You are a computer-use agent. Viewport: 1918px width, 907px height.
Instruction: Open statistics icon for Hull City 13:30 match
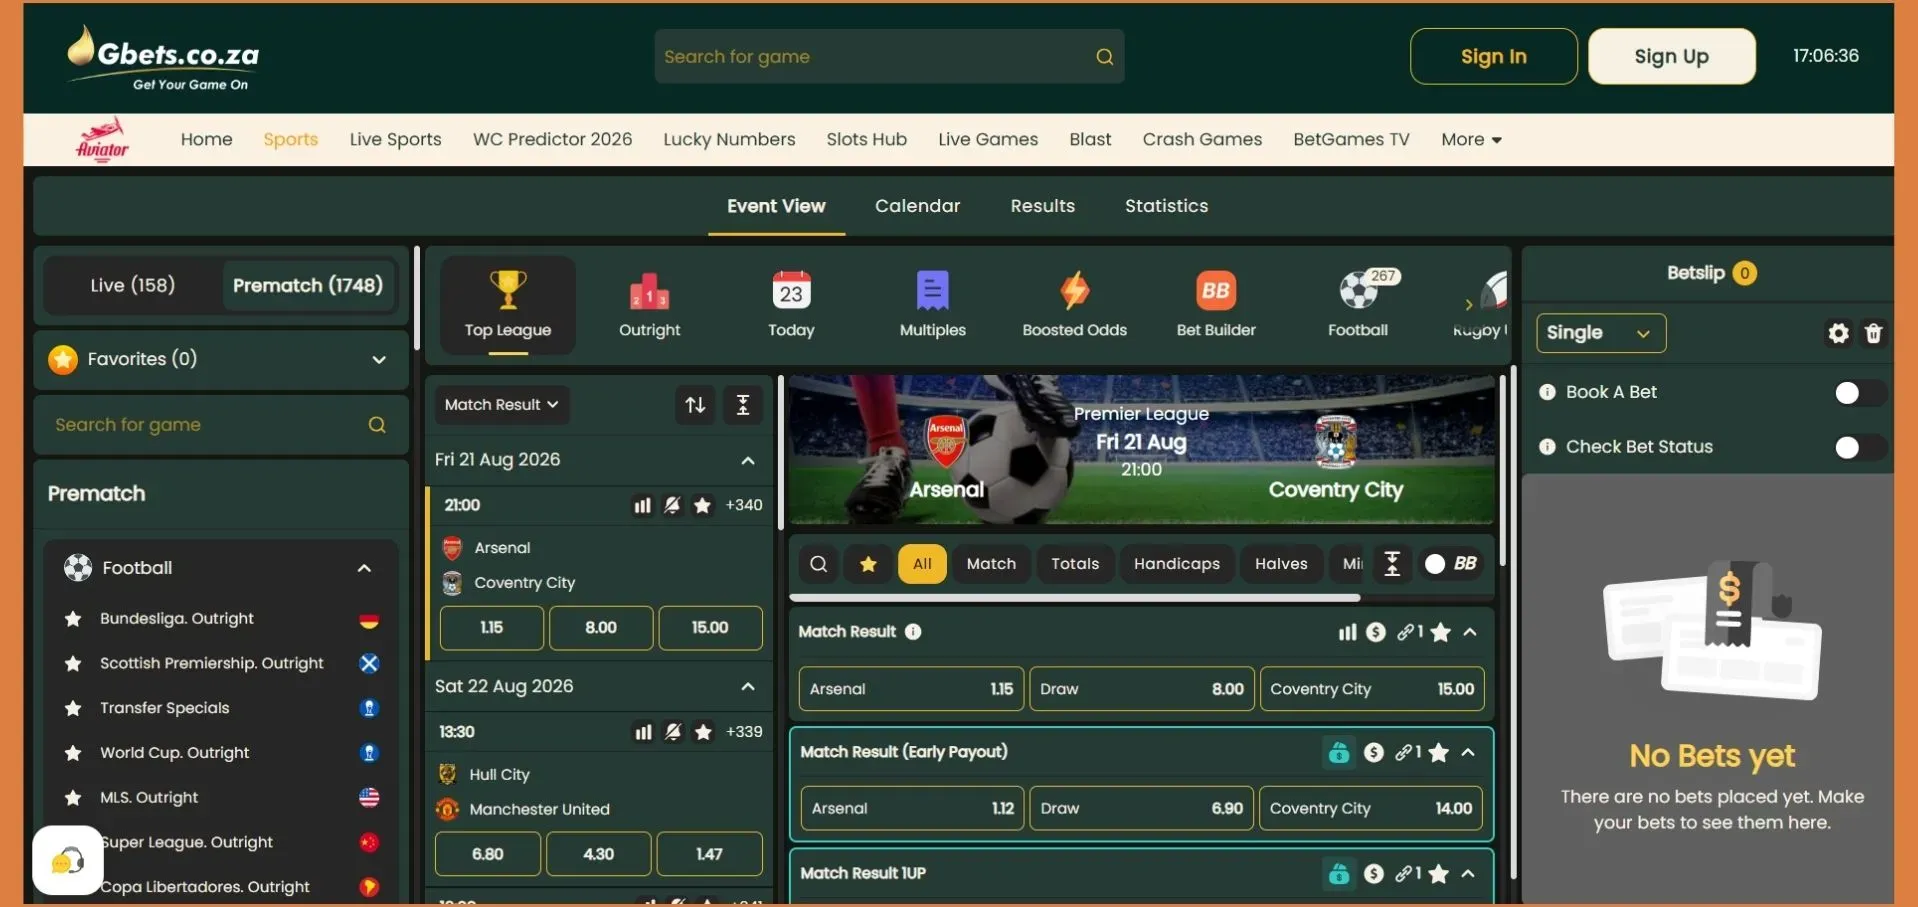(643, 732)
